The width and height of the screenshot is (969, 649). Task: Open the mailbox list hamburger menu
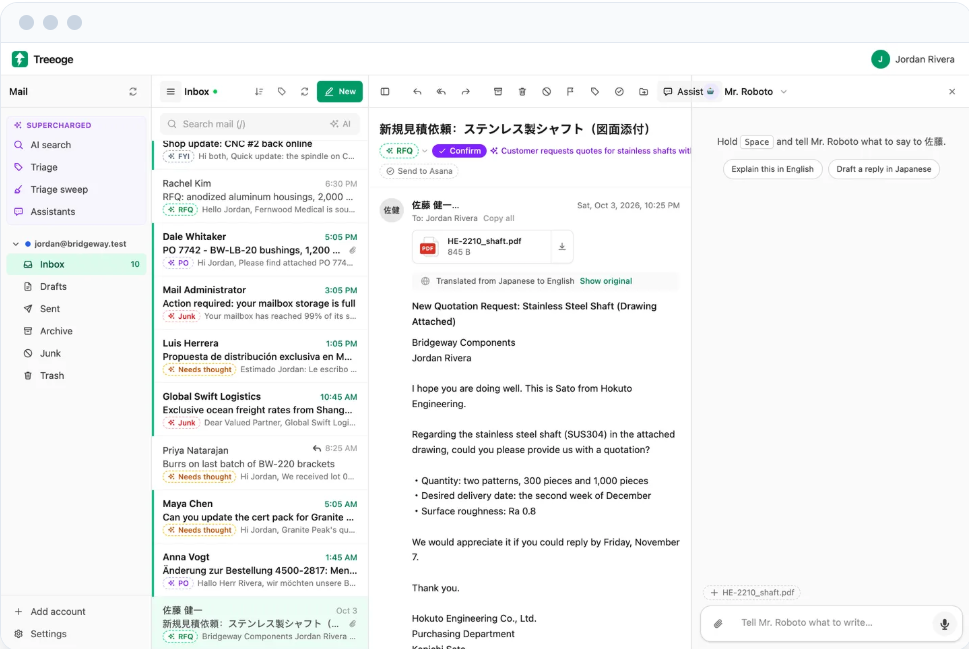coord(171,91)
